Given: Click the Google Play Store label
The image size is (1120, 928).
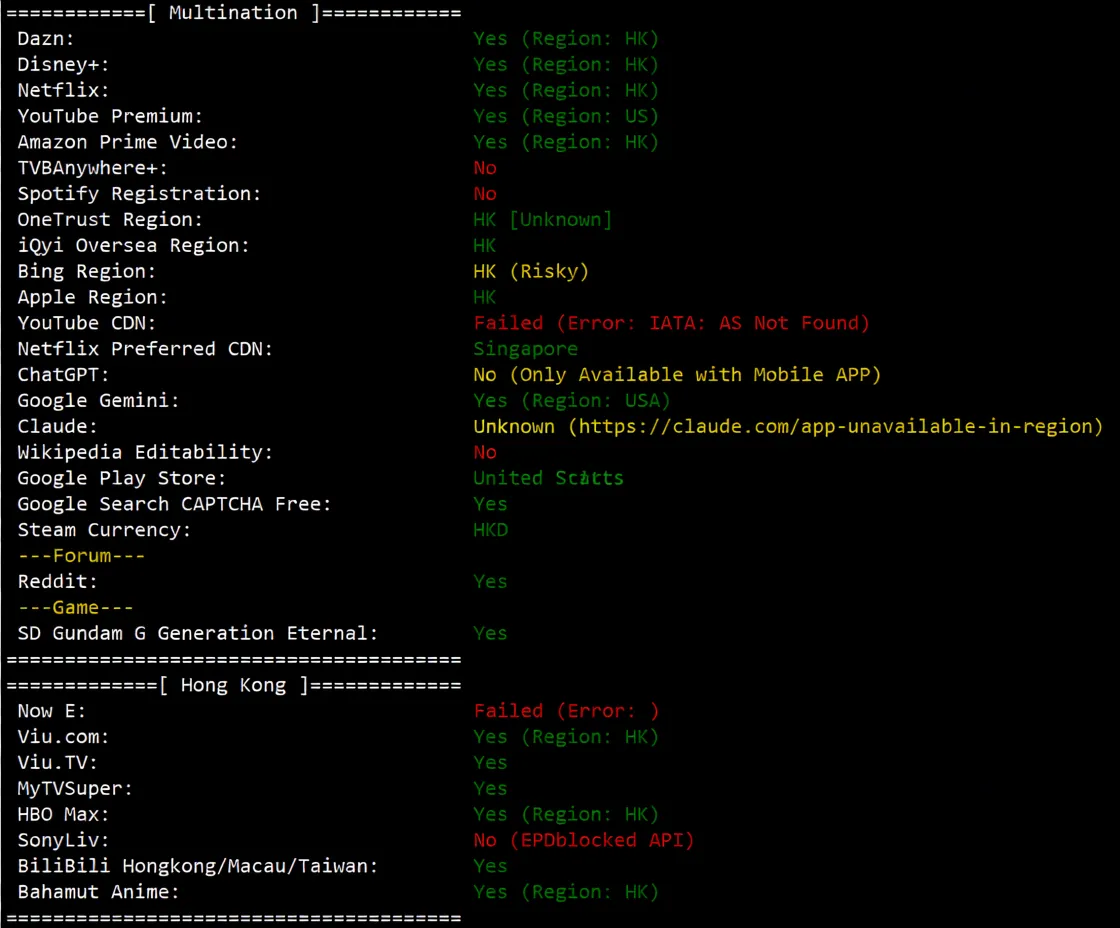Looking at the screenshot, I should (122, 478).
